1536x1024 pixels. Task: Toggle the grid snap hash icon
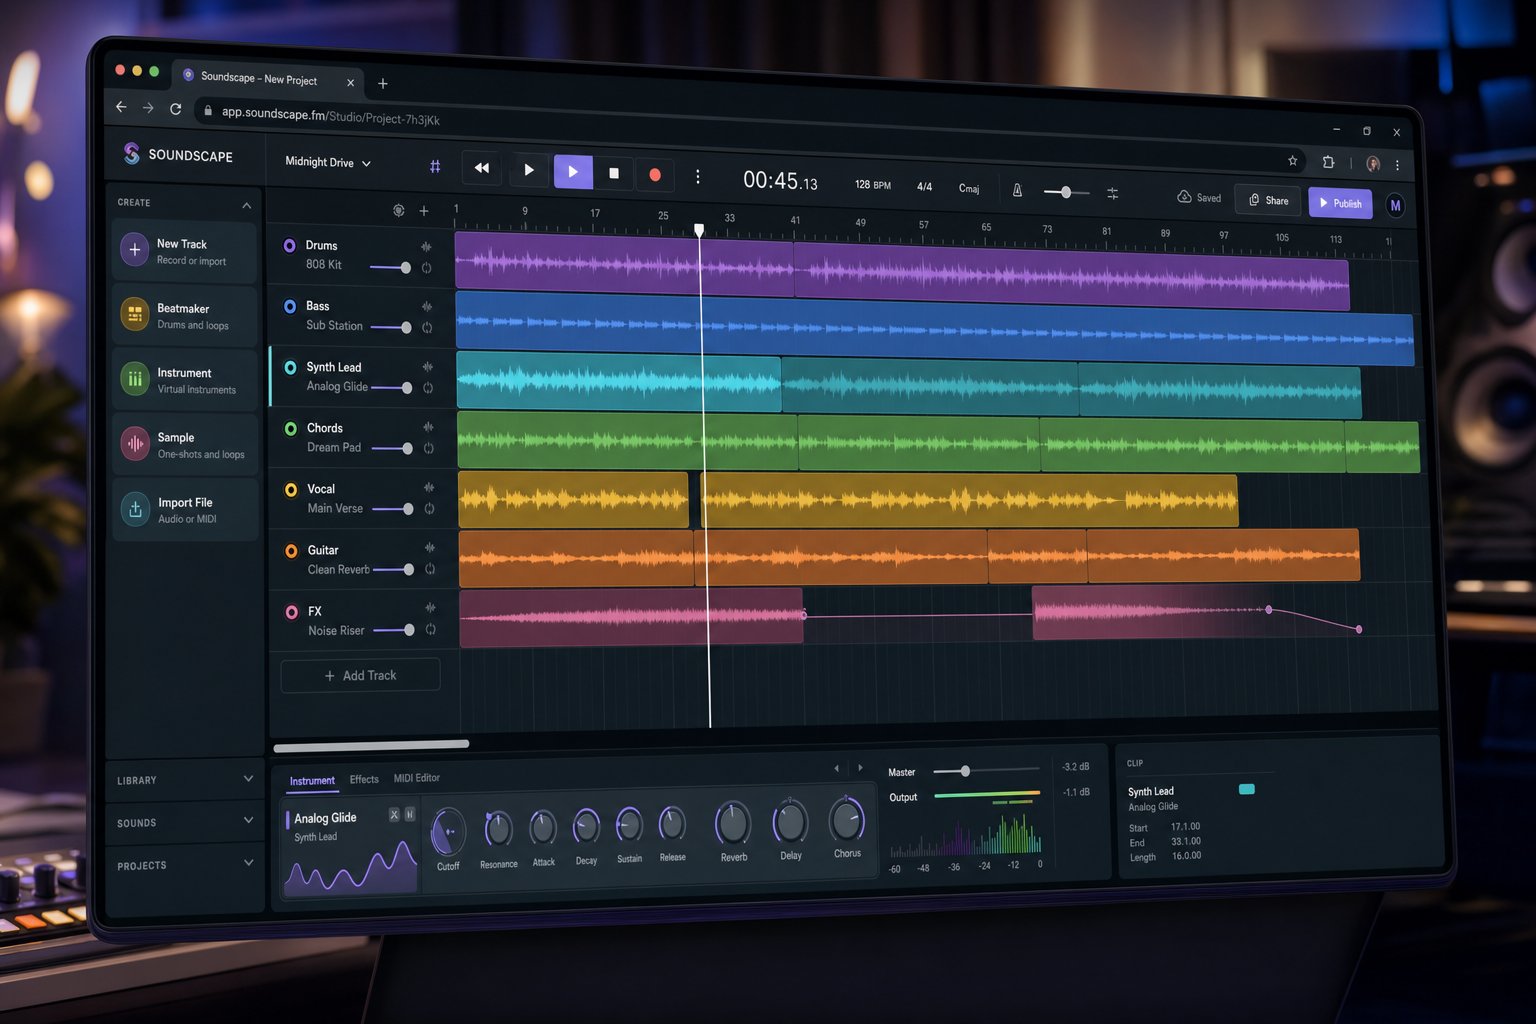435,167
